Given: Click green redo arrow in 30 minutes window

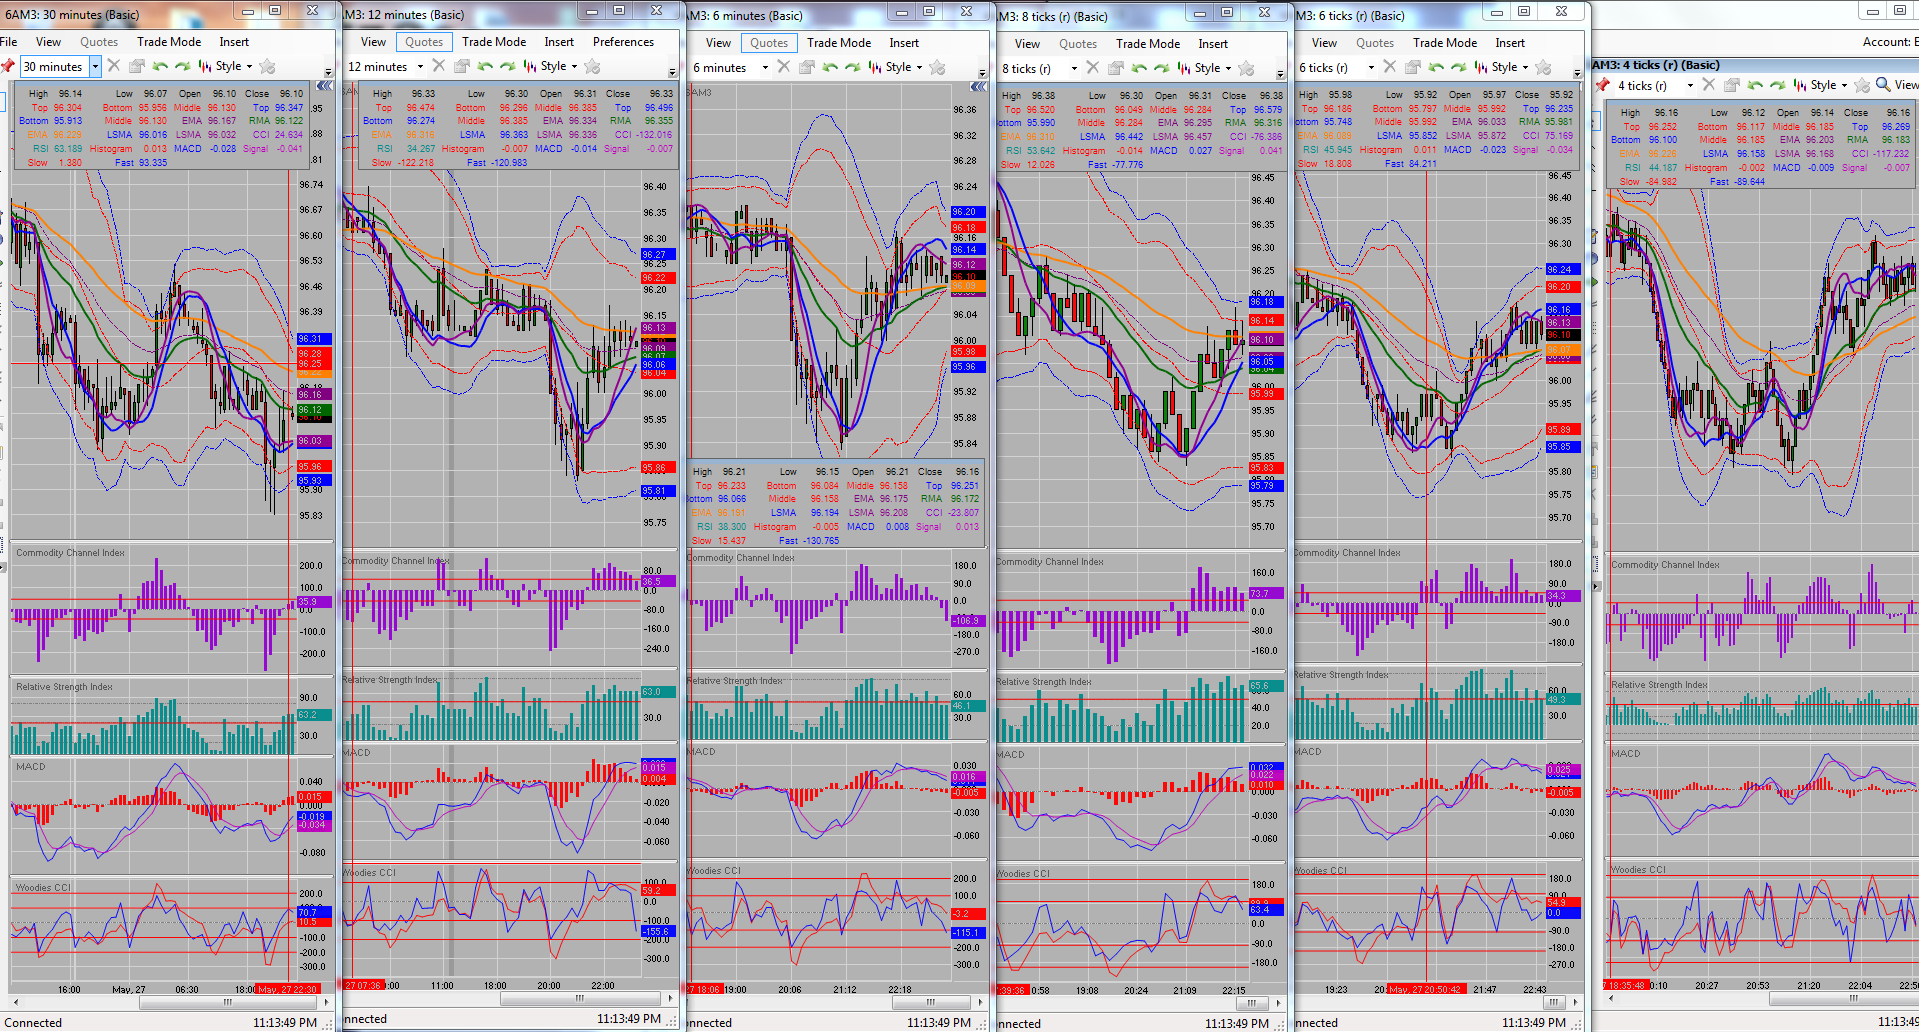Looking at the screenshot, I should [x=182, y=66].
